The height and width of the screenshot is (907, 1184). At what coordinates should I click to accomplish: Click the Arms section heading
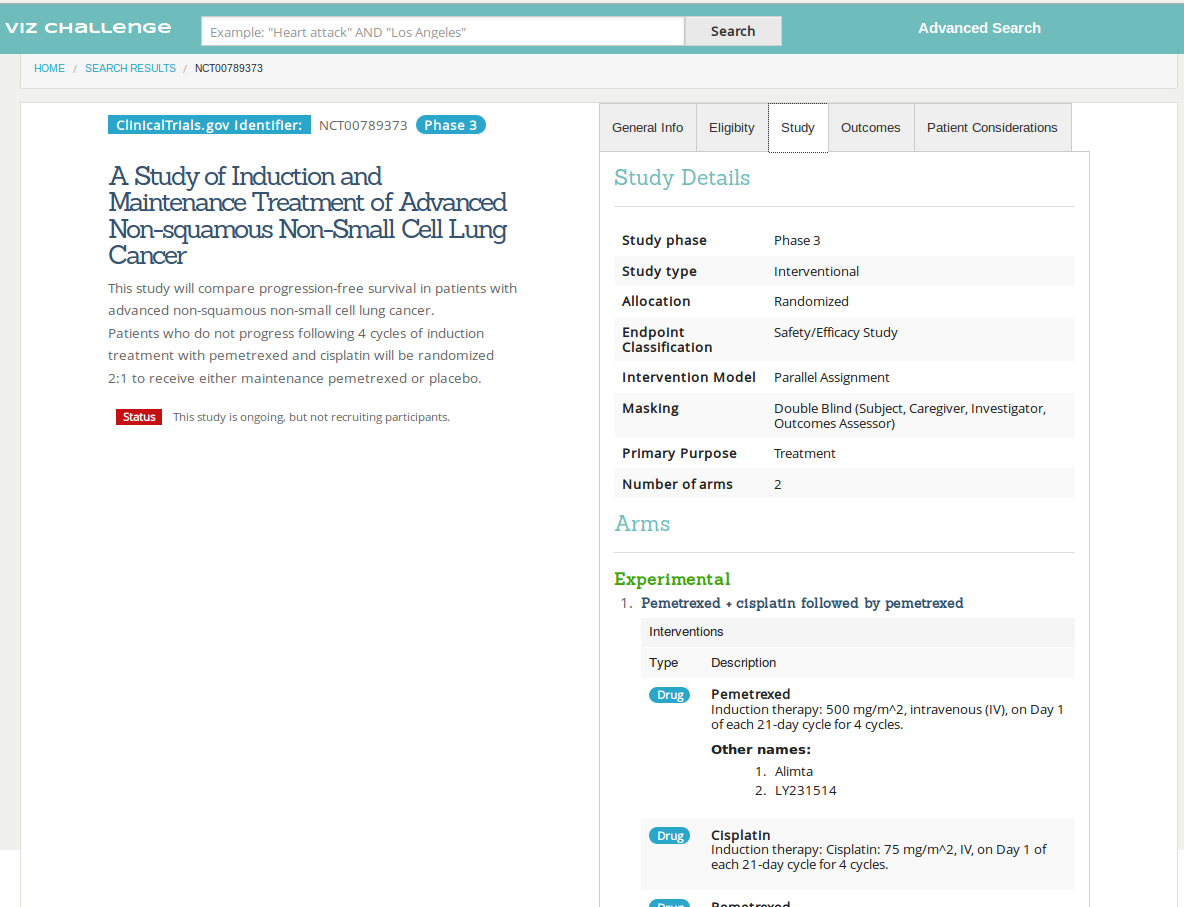642,523
